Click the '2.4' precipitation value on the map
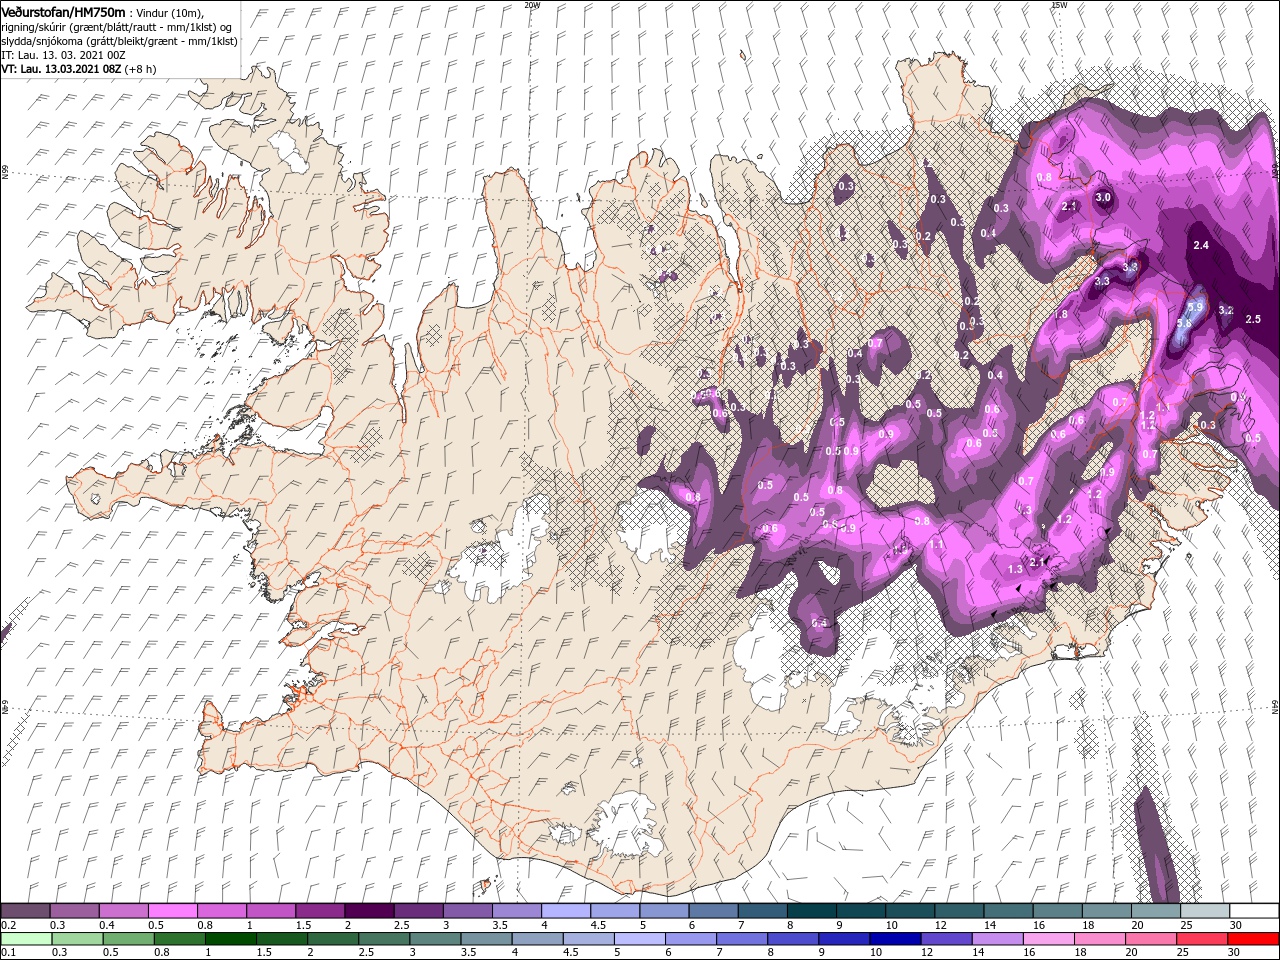The image size is (1280, 960). tap(1201, 245)
